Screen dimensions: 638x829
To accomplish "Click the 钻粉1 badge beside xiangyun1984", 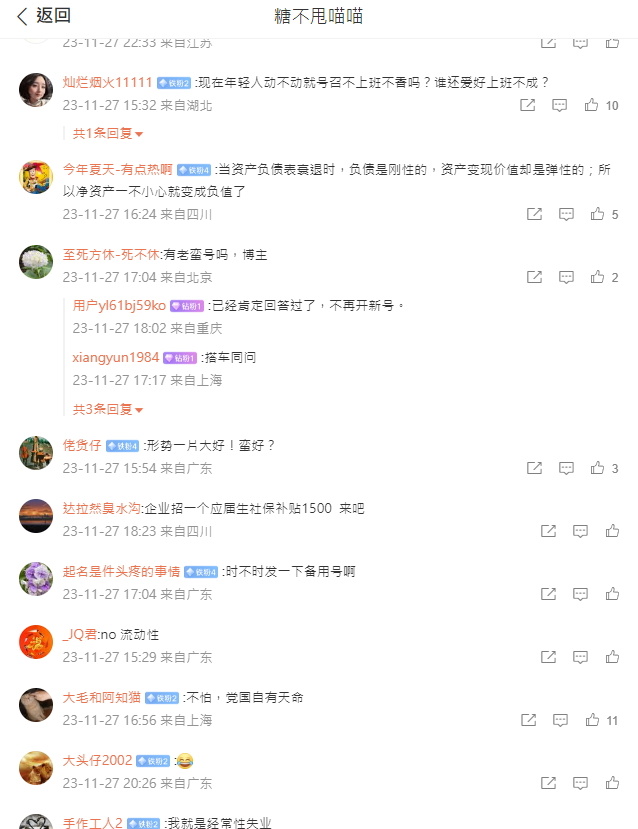I will 180,358.
